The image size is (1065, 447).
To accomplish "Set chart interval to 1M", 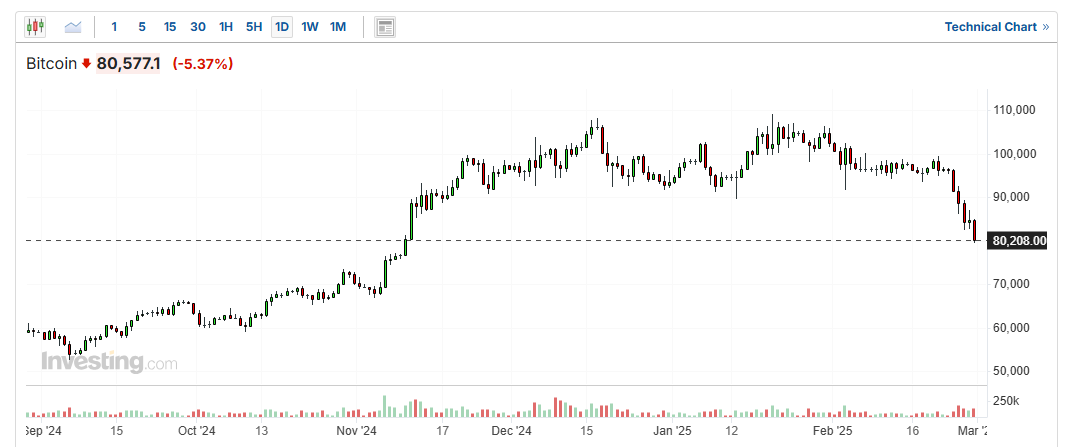I will tap(338, 27).
